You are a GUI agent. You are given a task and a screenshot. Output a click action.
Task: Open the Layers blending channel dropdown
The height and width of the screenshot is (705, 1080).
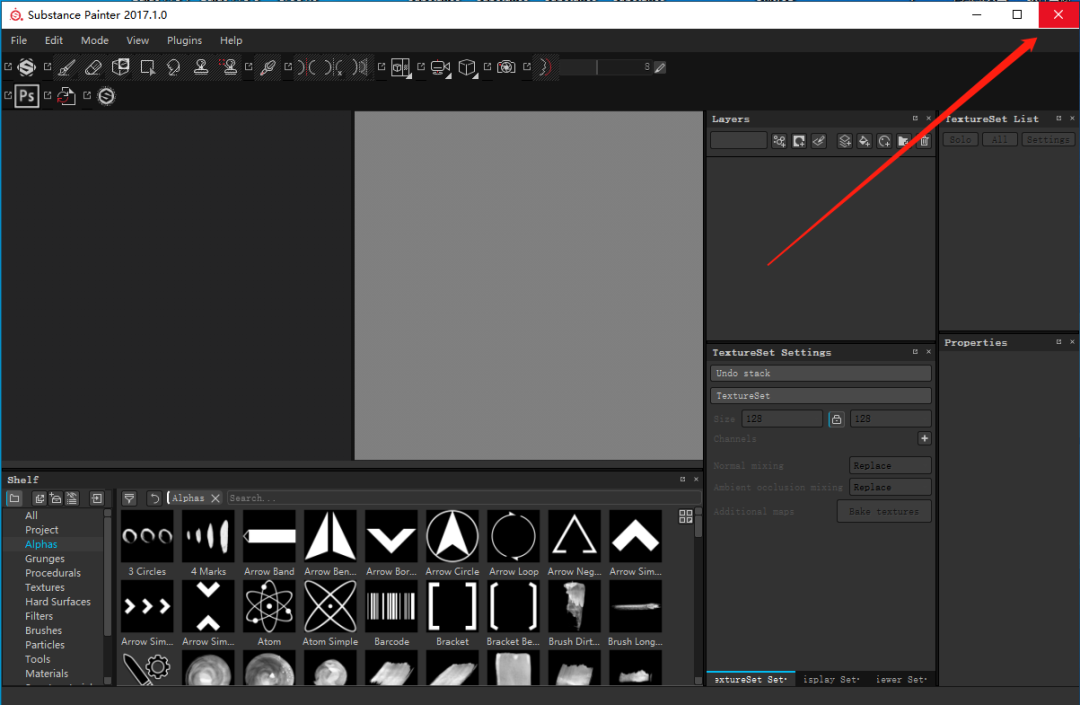(738, 140)
